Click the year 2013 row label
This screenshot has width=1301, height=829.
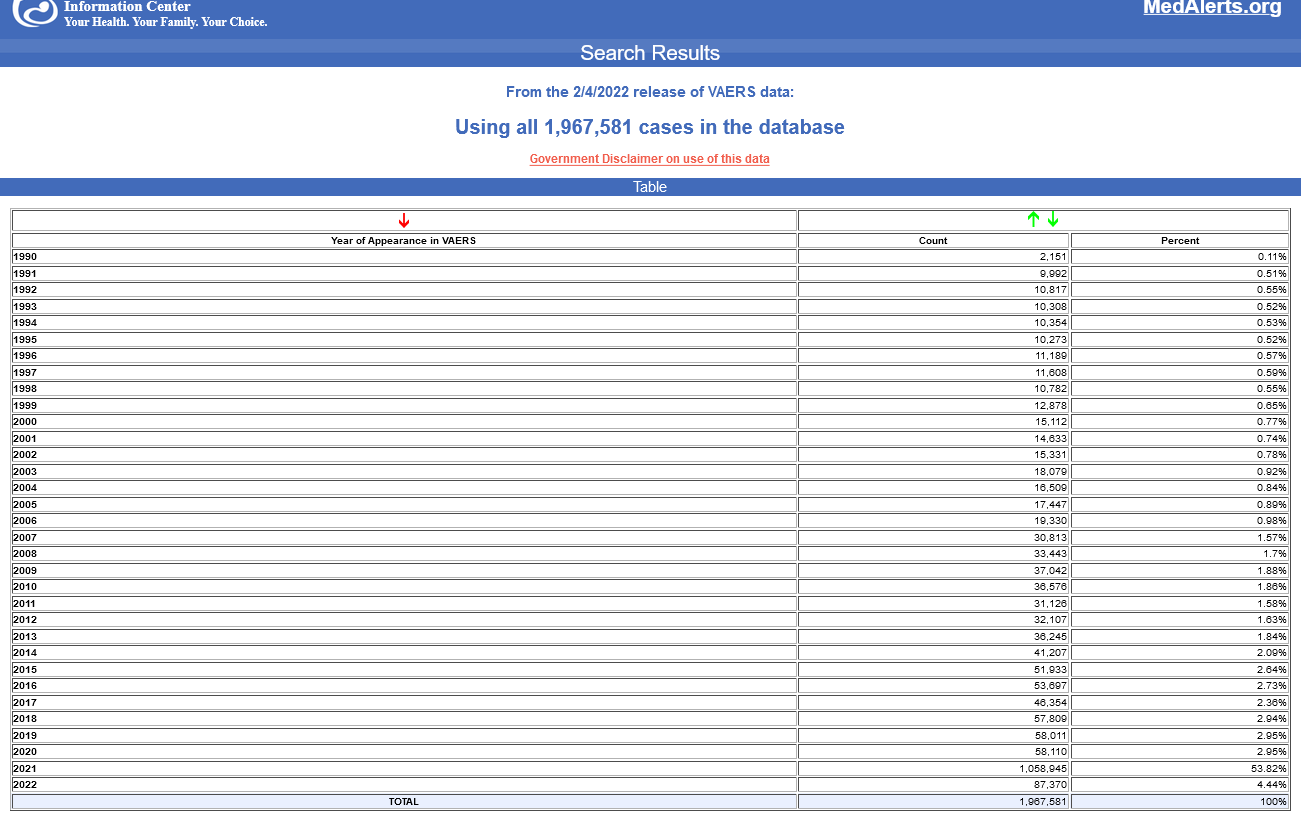(25, 636)
